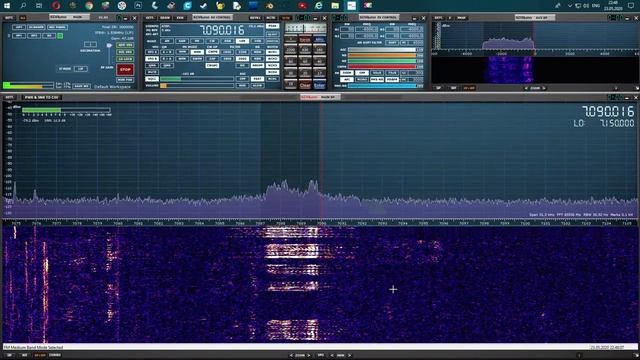Click the red tuning marker line in spectrum

[322, 159]
